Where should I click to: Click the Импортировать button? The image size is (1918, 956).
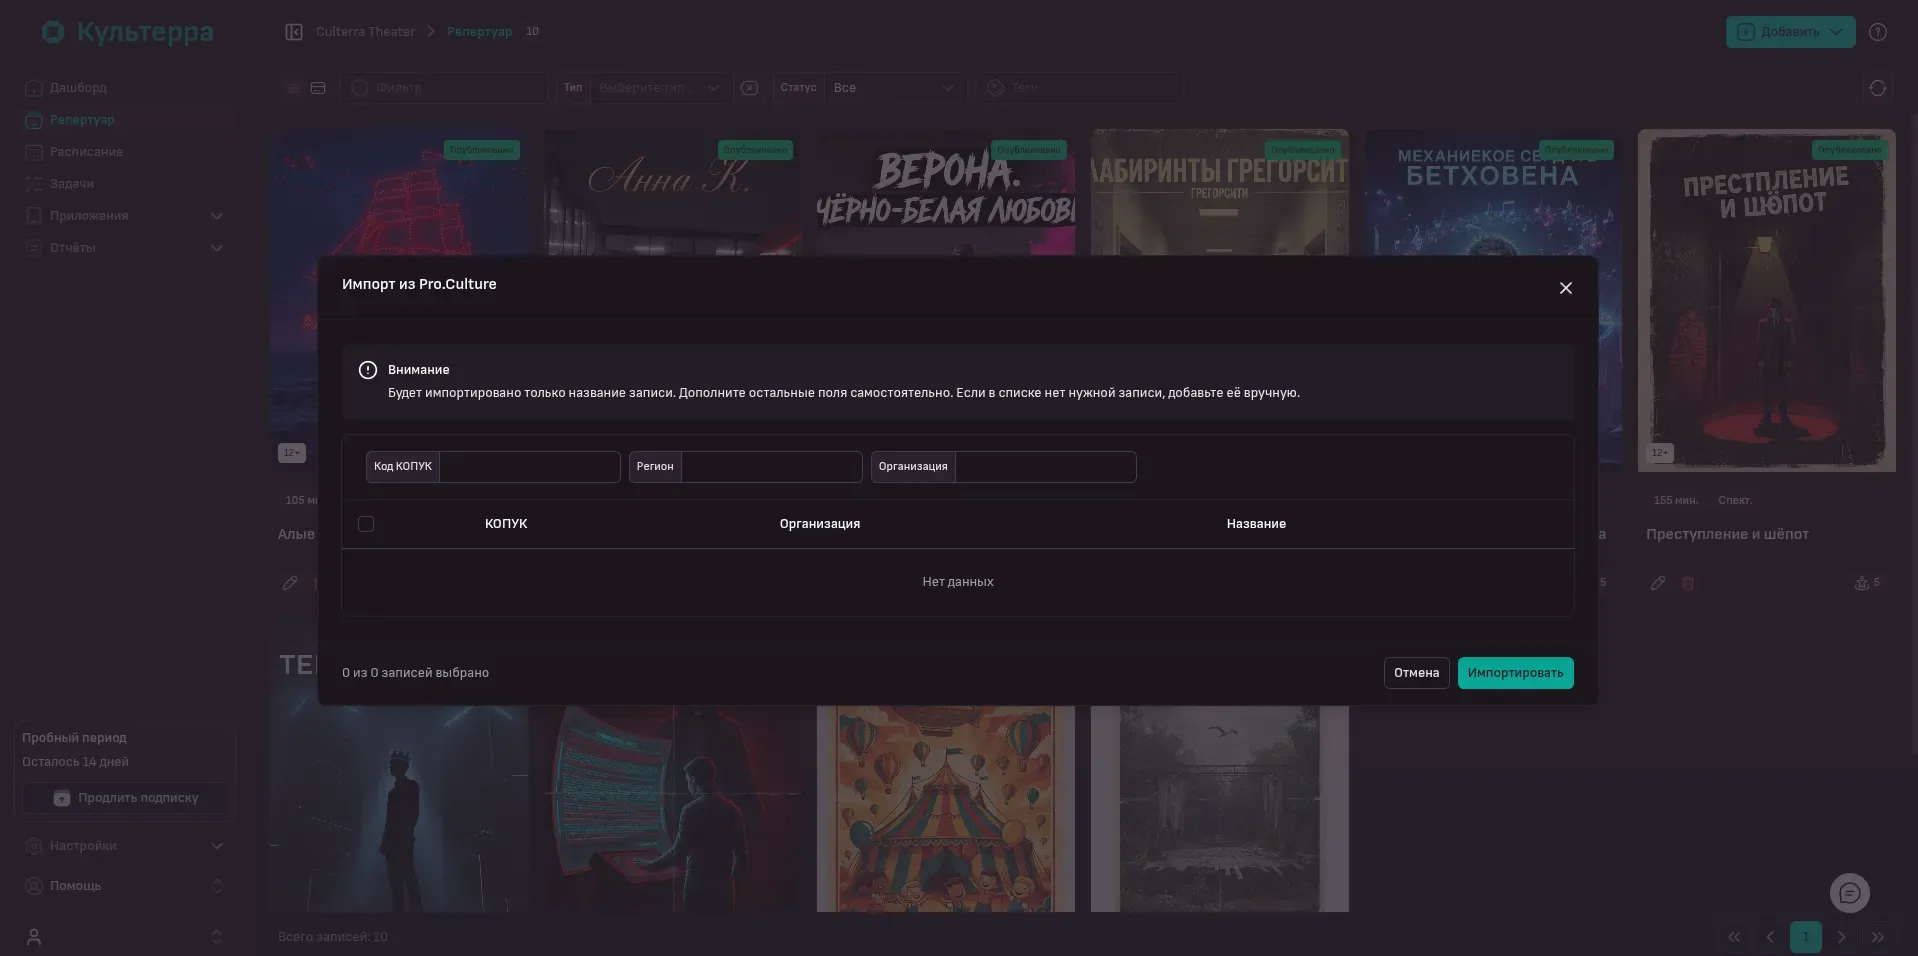click(x=1515, y=673)
